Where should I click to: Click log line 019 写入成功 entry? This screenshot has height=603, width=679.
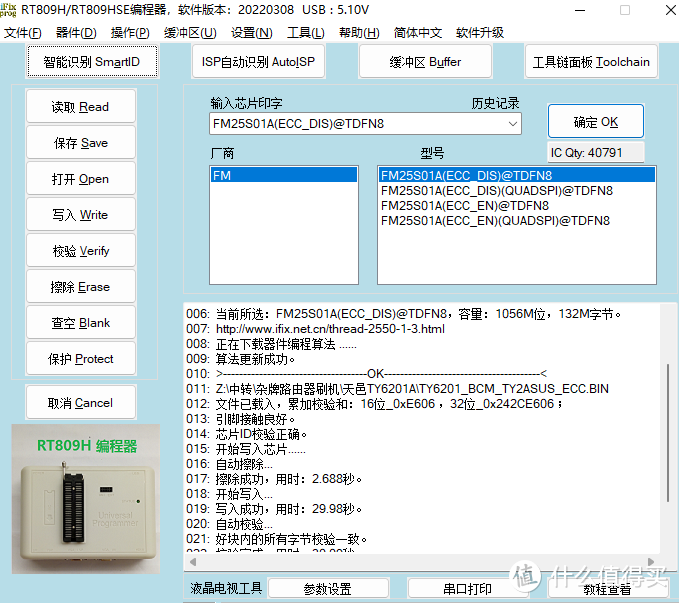(x=274, y=509)
